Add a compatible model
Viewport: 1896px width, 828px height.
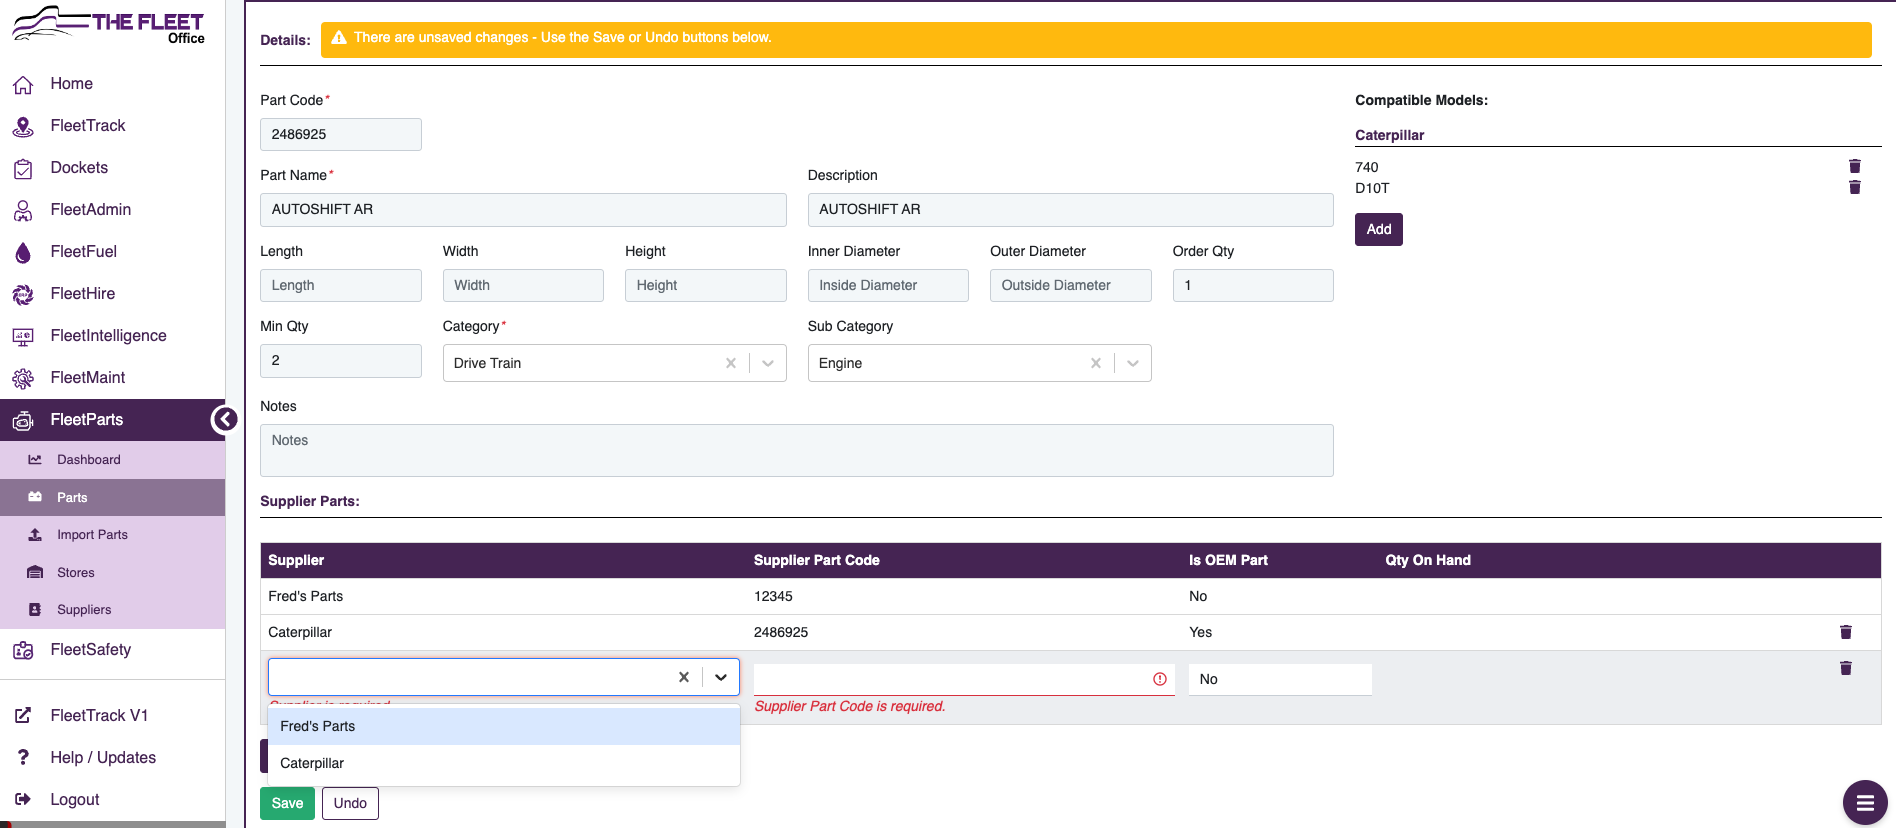point(1378,229)
